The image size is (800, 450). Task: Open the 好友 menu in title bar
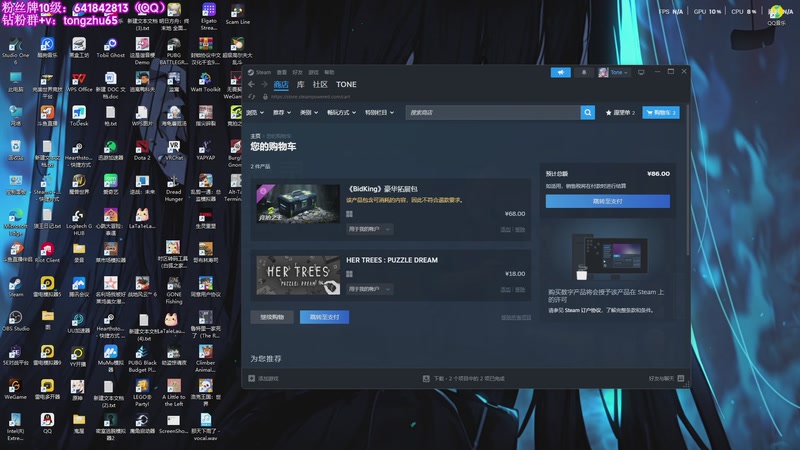click(297, 72)
